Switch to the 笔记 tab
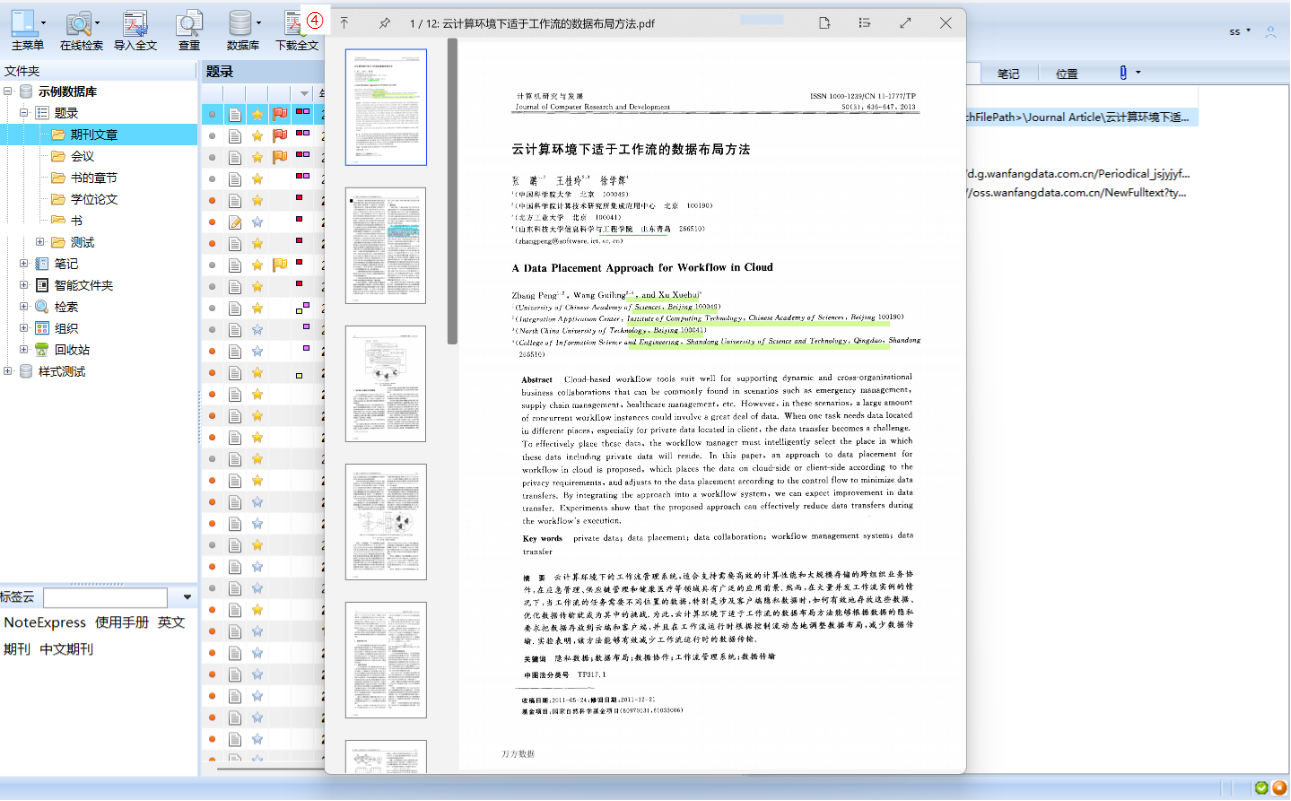Image resolution: width=1291 pixels, height=801 pixels. pyautogui.click(x=1007, y=73)
